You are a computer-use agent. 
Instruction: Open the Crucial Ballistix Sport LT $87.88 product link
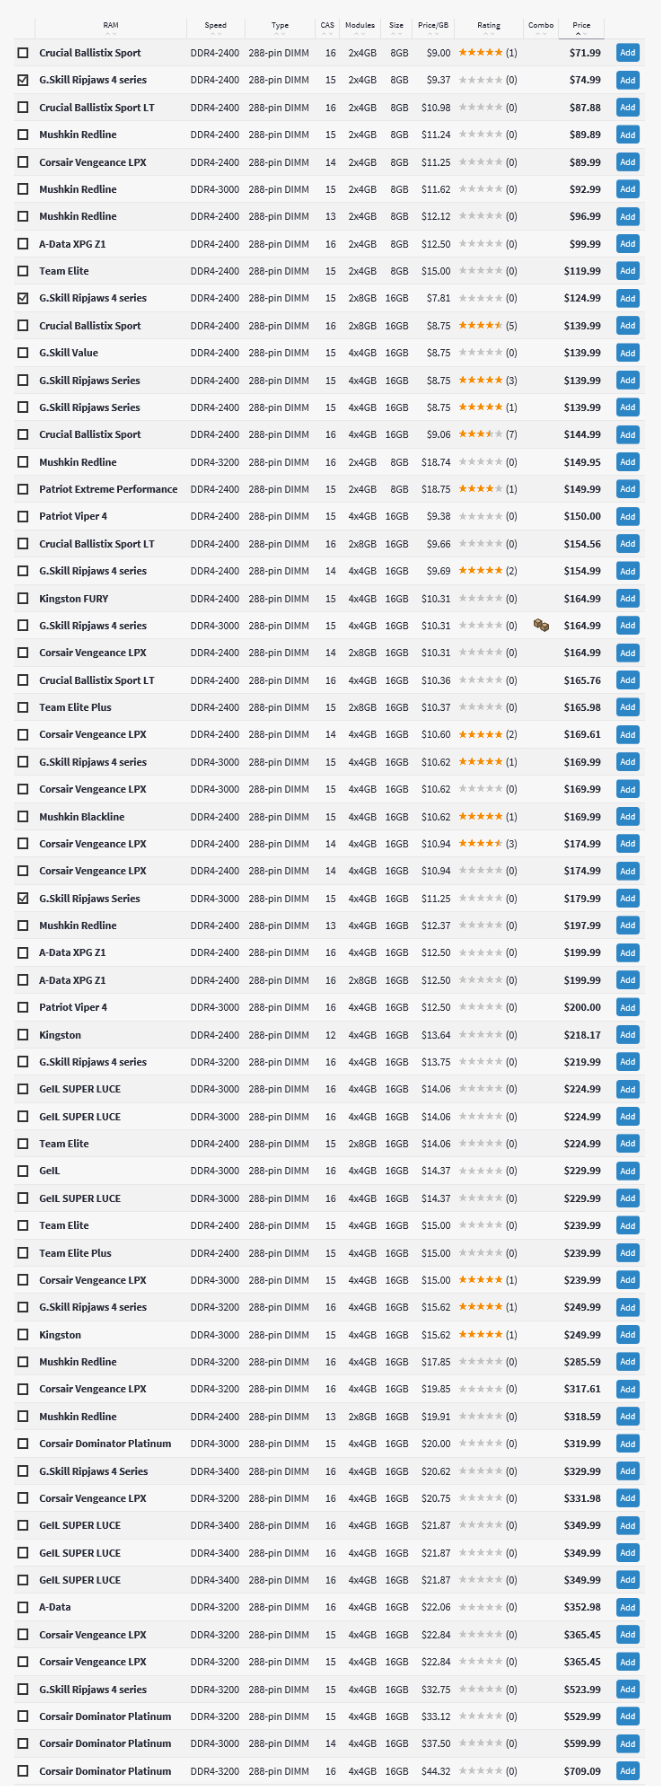pyautogui.click(x=97, y=107)
